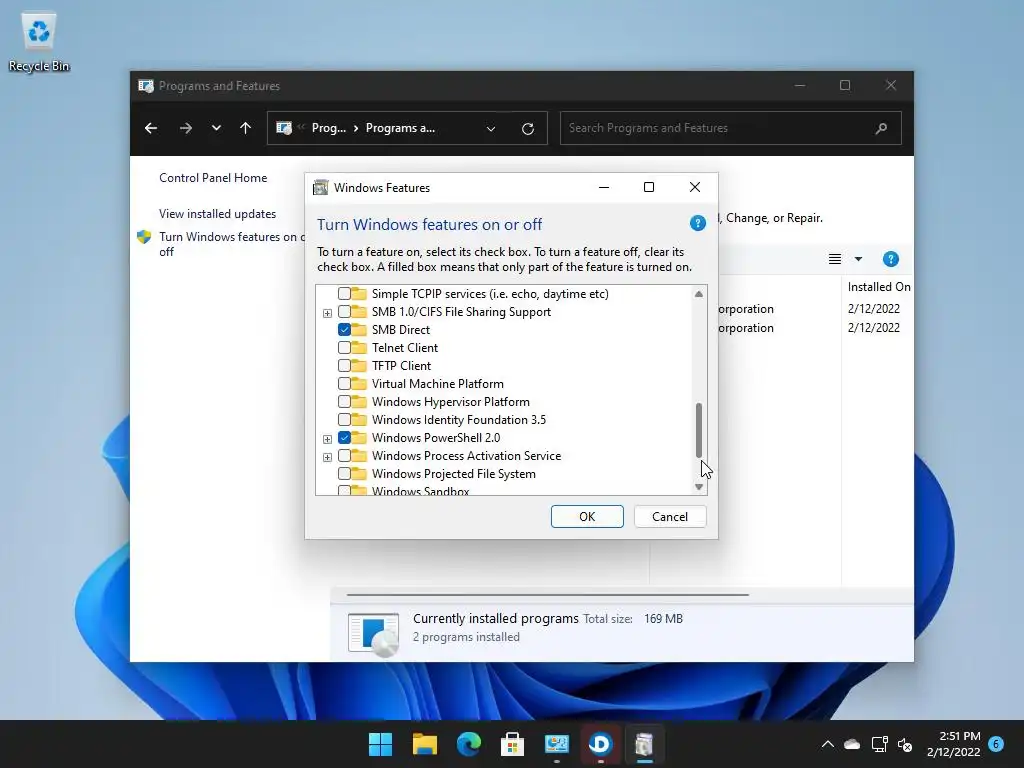1024x768 pixels.
Task: Click the up-one-level arrow in Programs and Features
Action: (246, 128)
